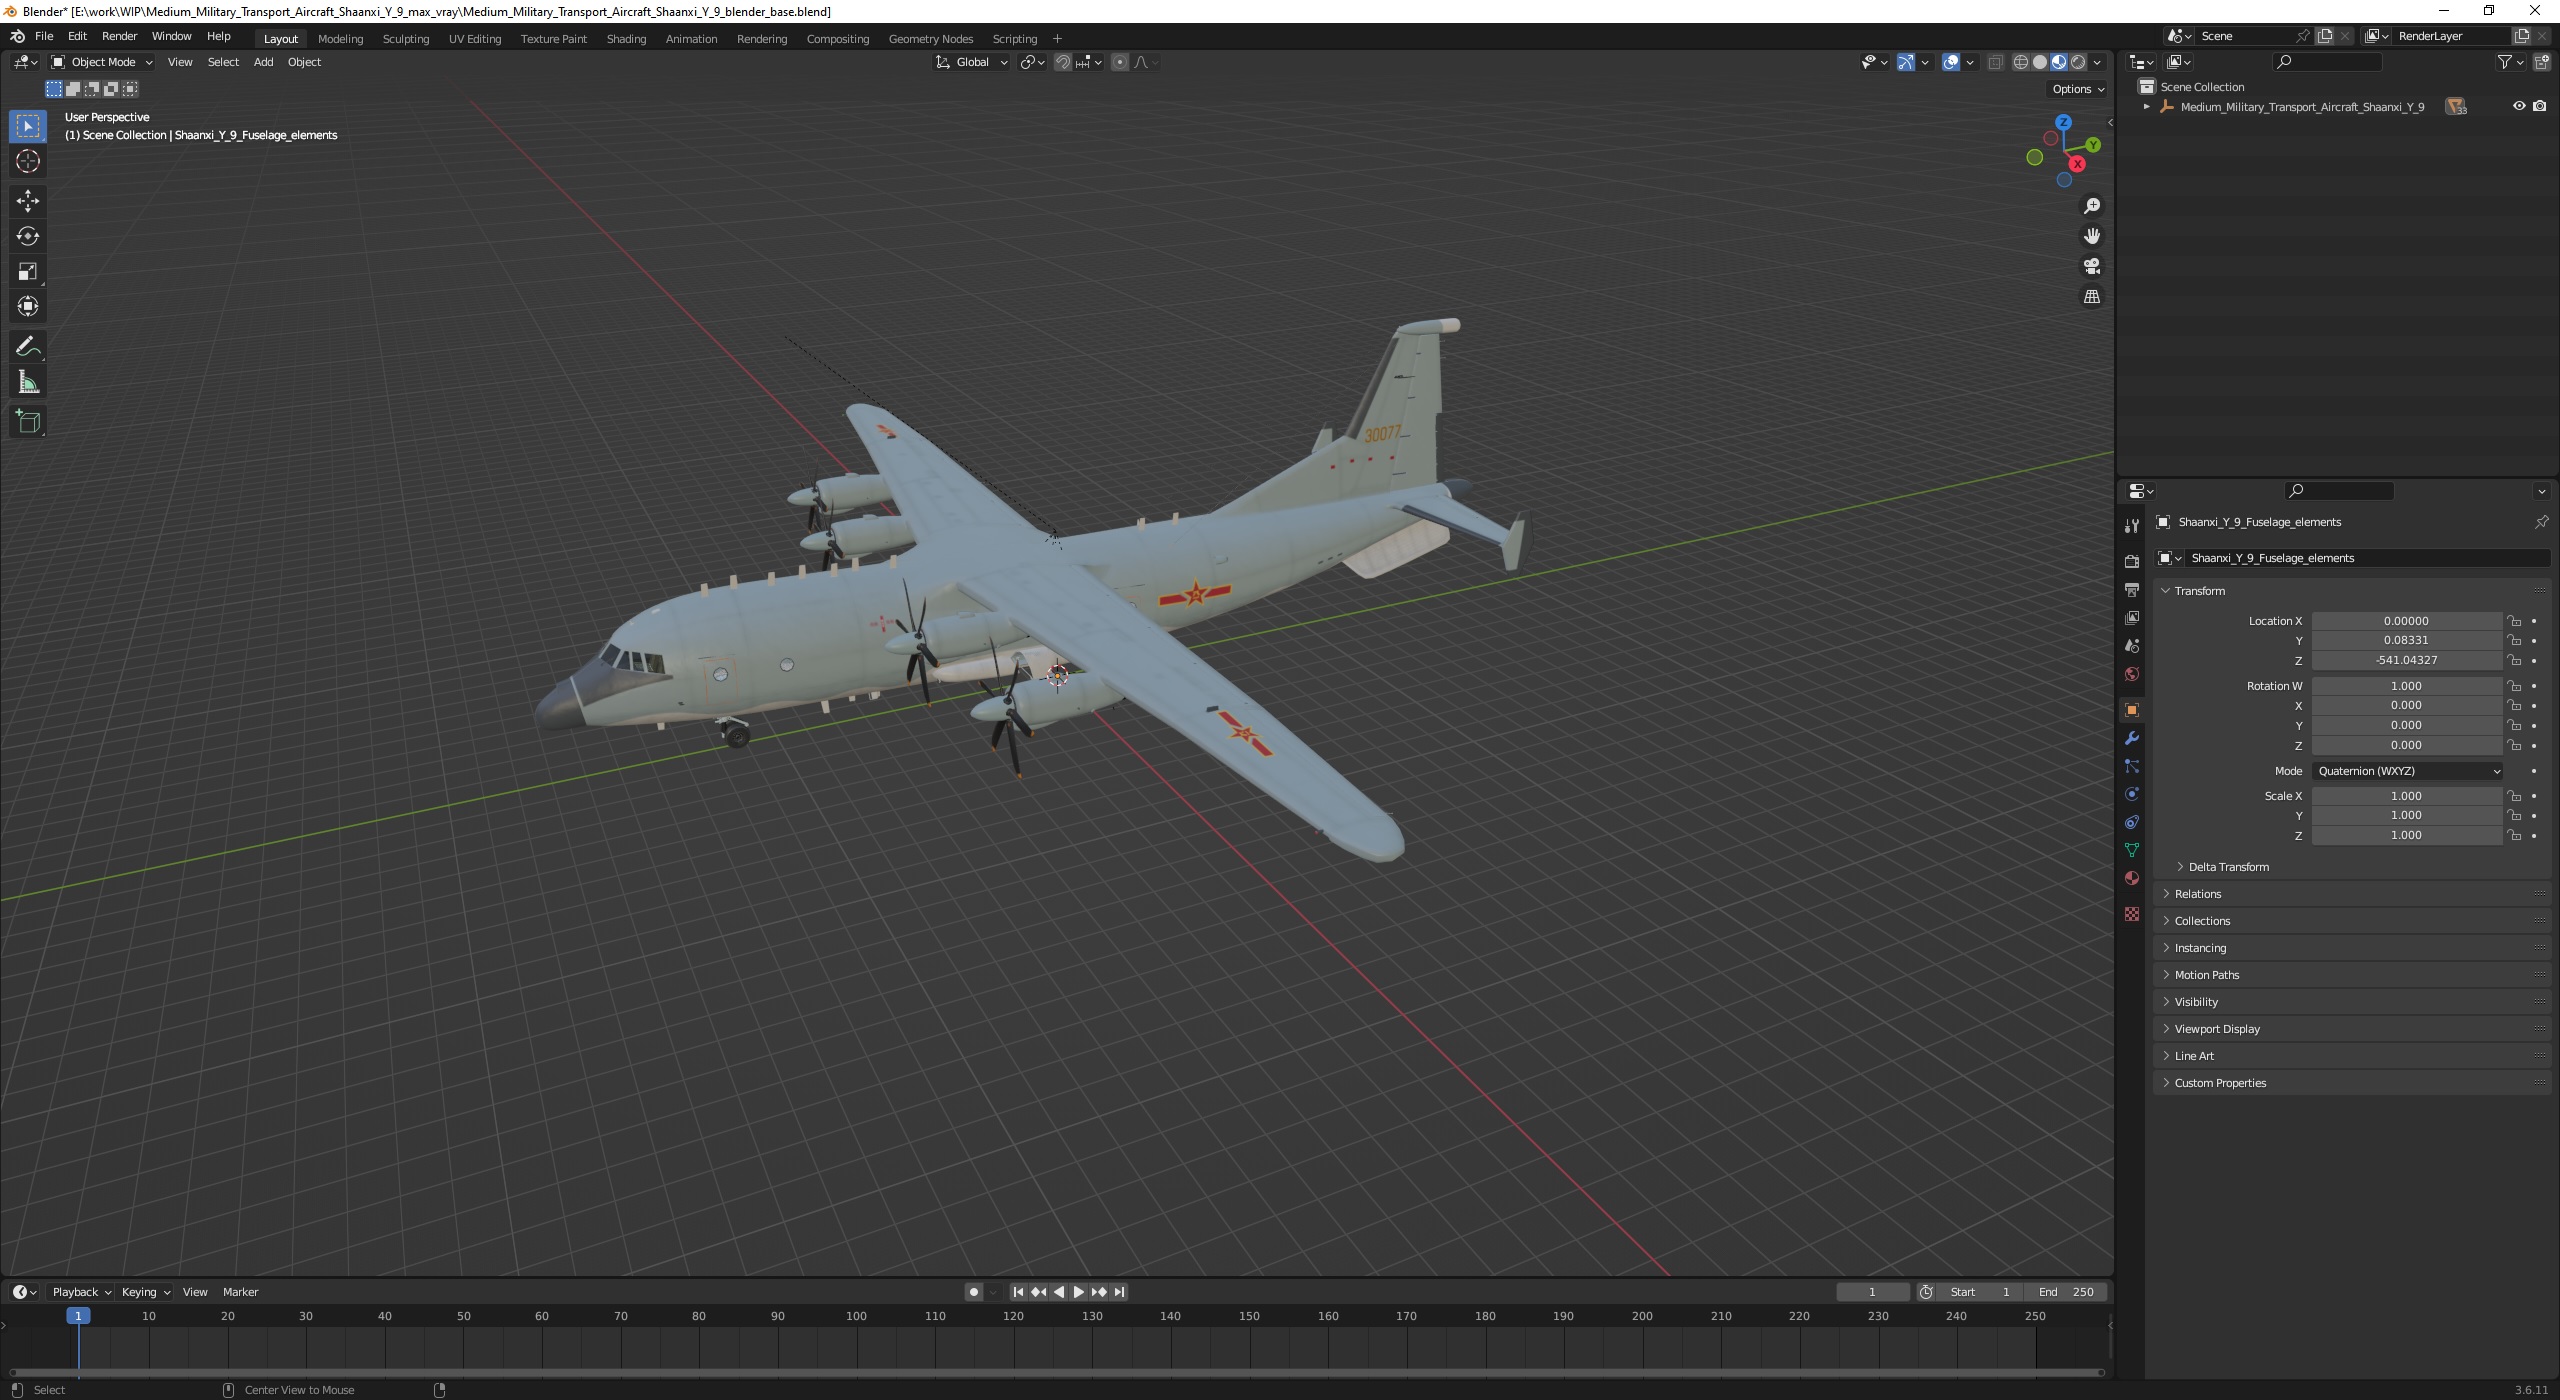Open the Physics properties tab
2560x1400 pixels.
(2131, 794)
